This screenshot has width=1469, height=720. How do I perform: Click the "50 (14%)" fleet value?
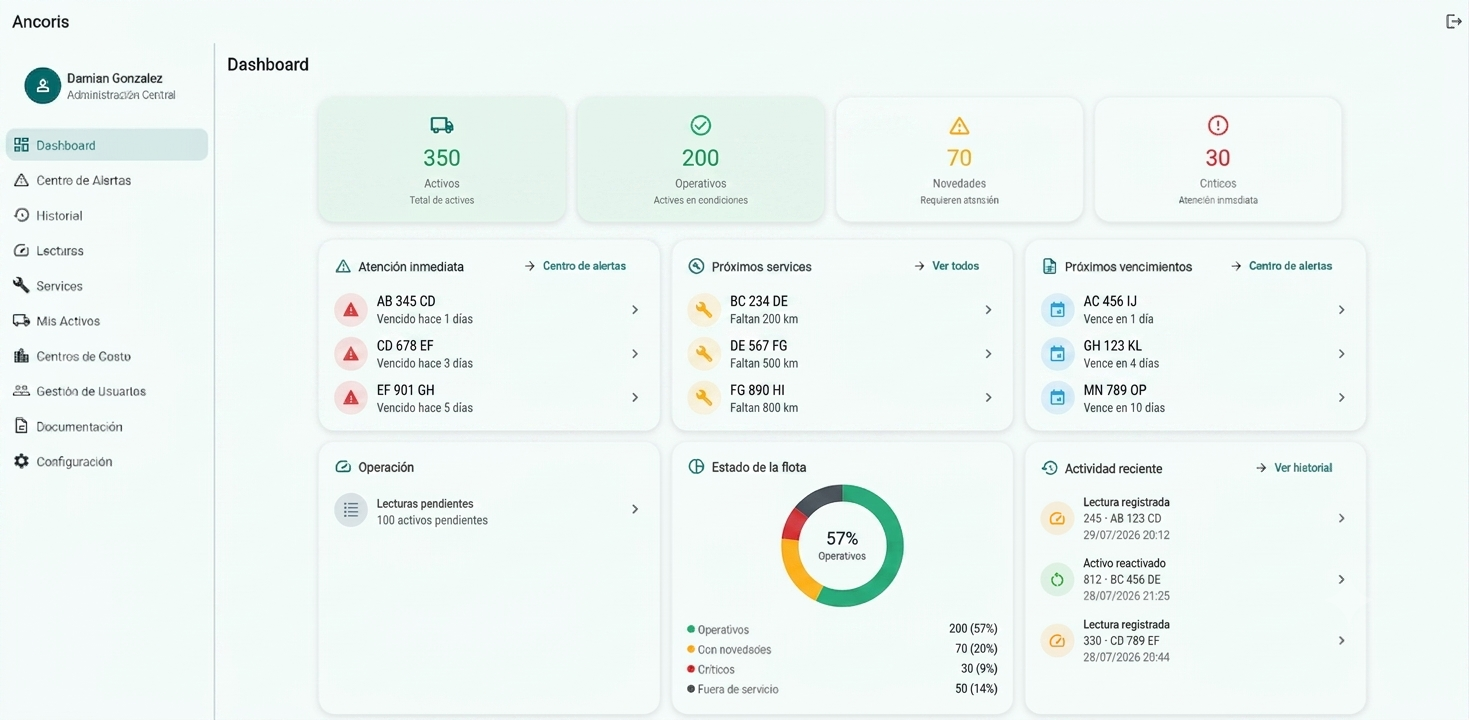tap(976, 689)
